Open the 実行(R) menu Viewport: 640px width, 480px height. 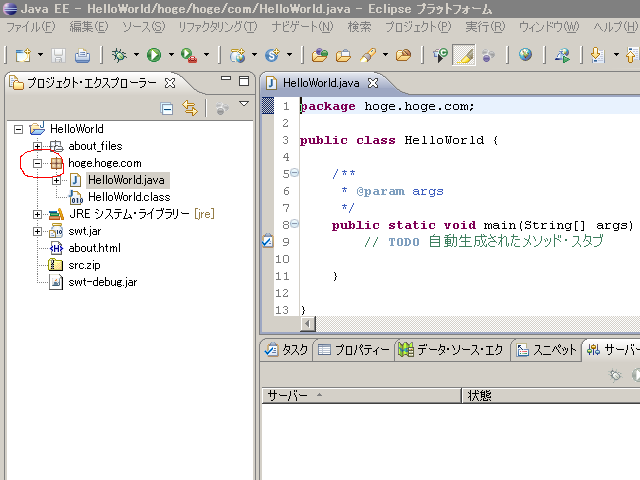[485, 27]
